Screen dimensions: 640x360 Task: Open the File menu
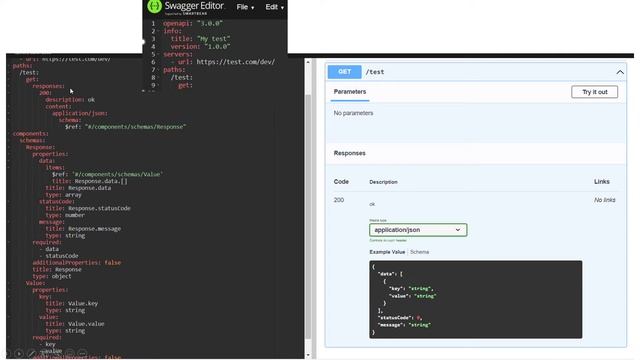(x=245, y=7)
